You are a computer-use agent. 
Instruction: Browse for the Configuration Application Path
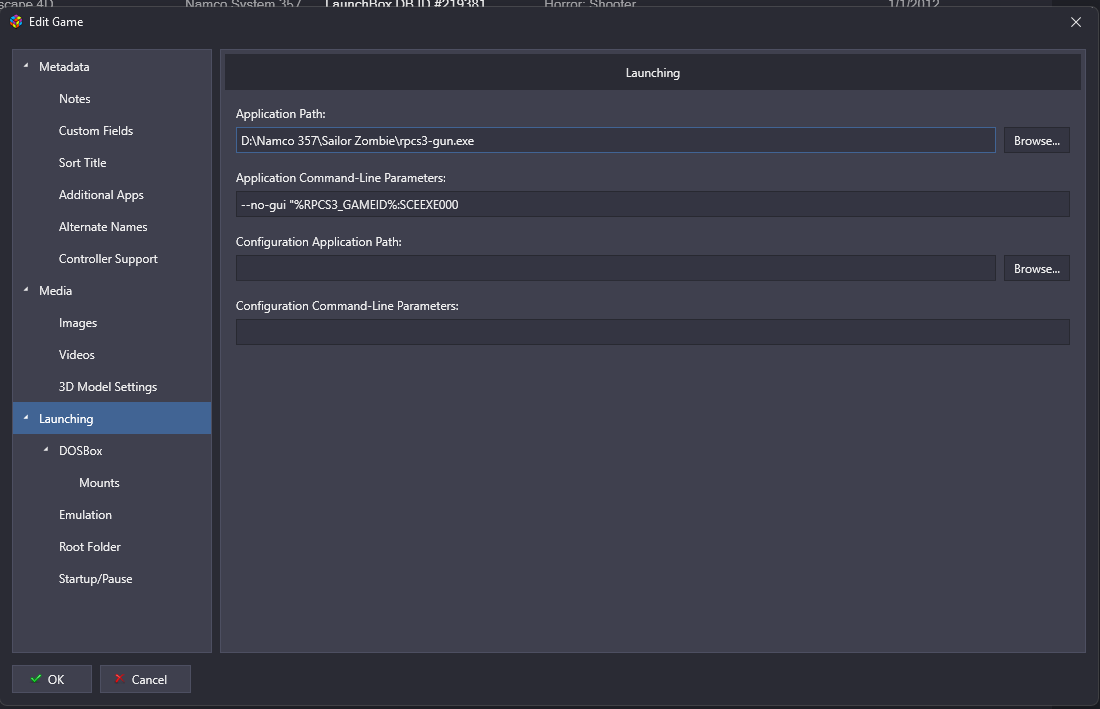(x=1036, y=269)
